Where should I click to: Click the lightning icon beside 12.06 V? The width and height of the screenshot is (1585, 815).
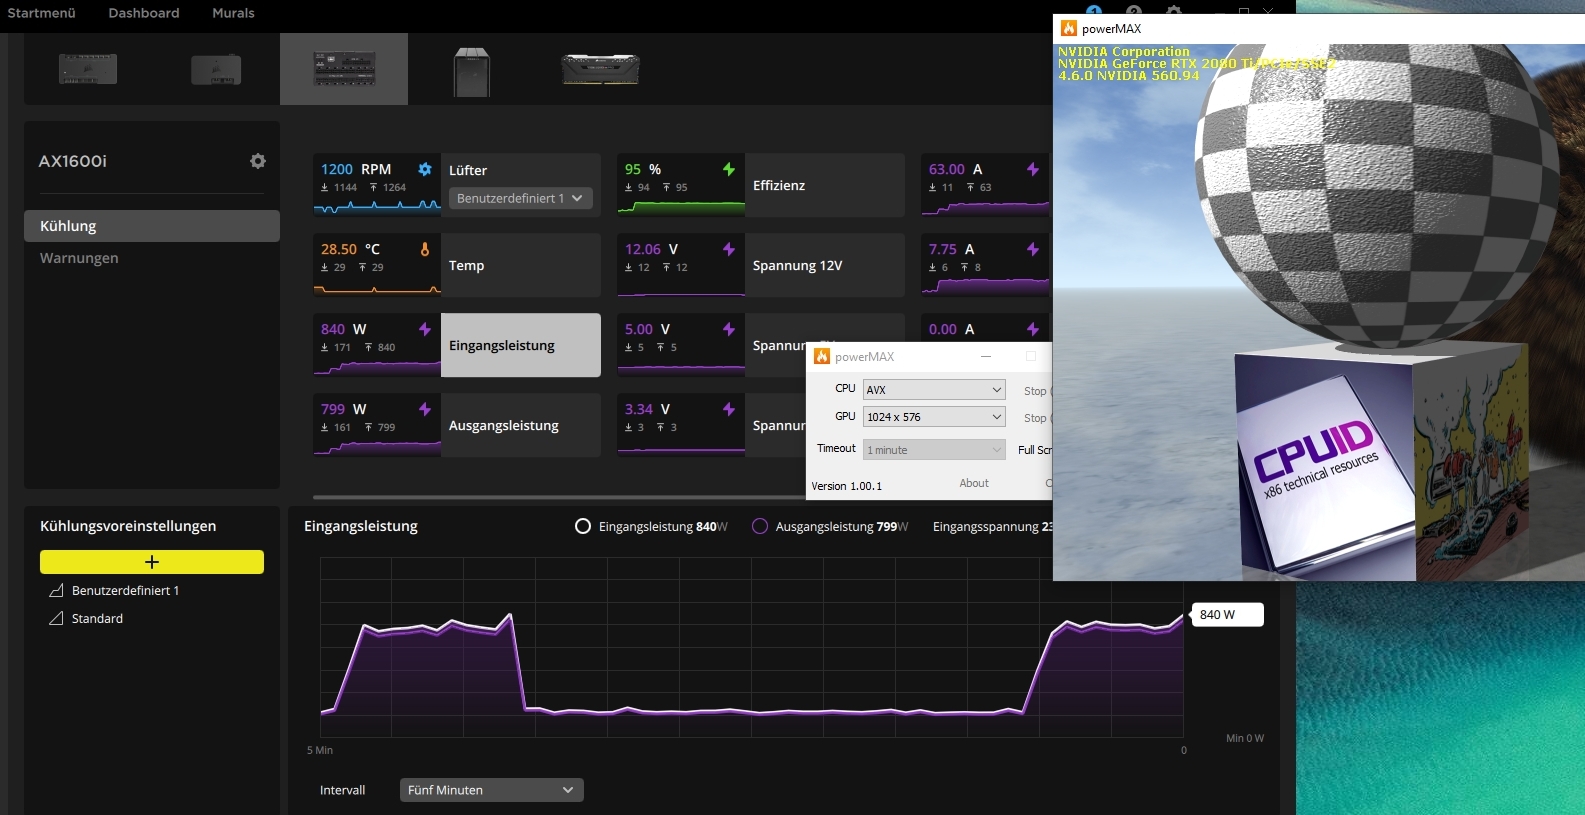[729, 249]
